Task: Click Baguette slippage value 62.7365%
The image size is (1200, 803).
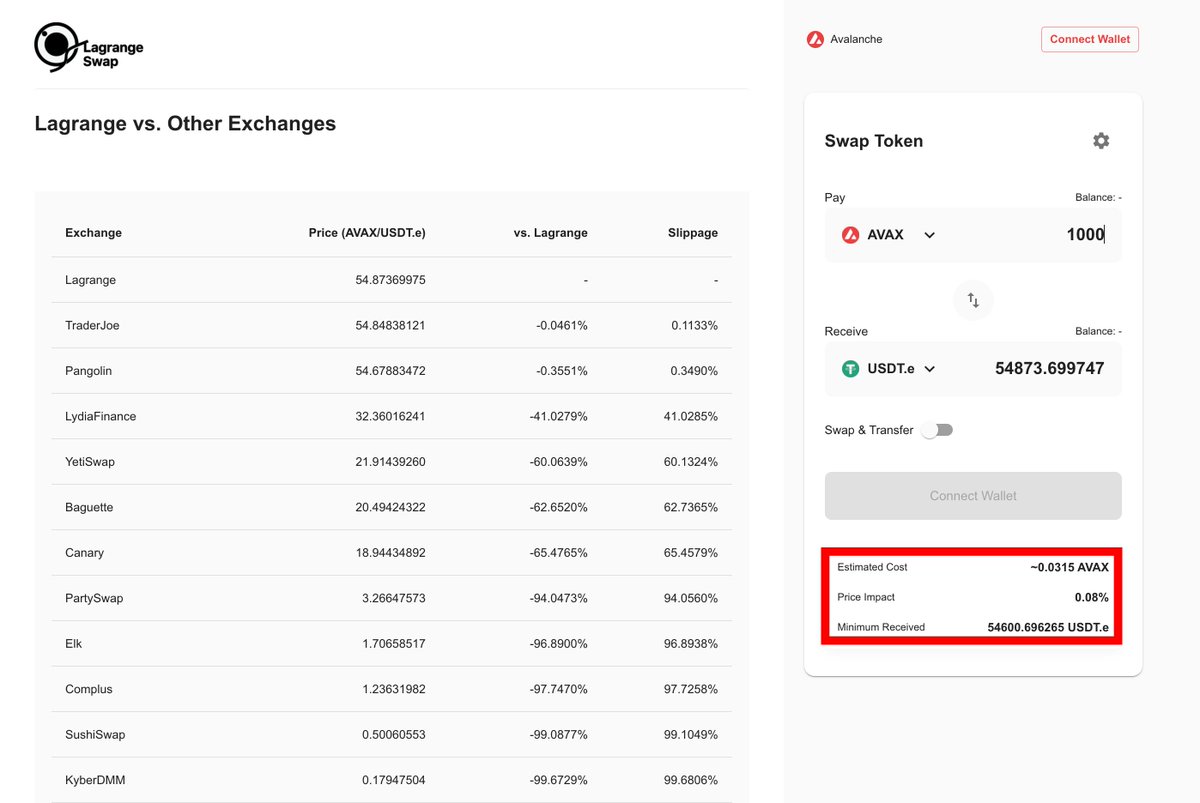Action: tap(691, 508)
